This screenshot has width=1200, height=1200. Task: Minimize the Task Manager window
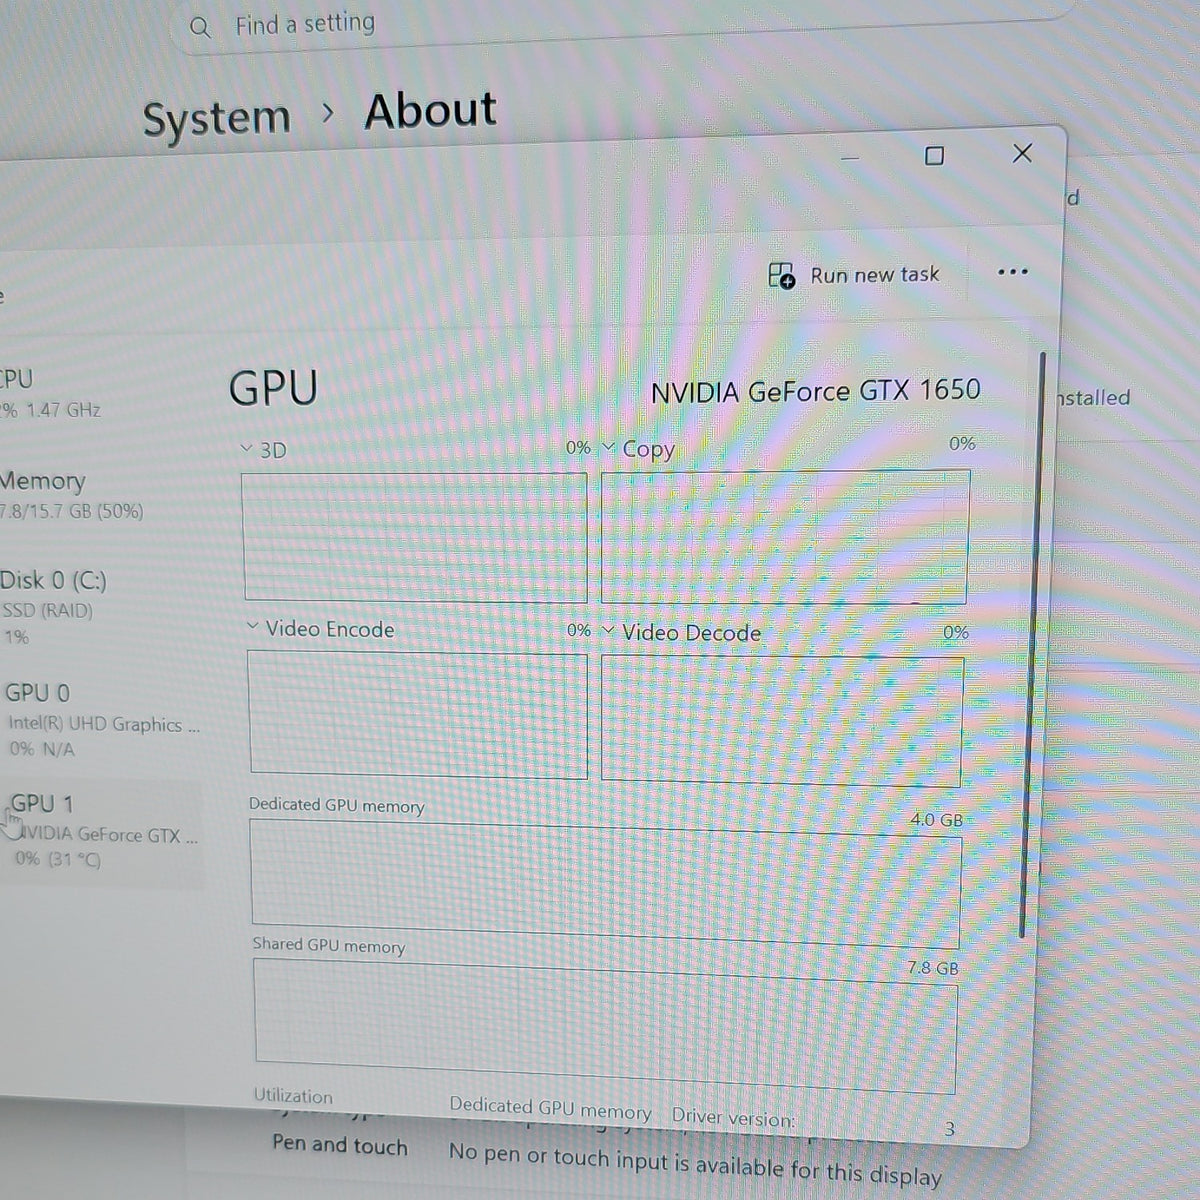850,158
